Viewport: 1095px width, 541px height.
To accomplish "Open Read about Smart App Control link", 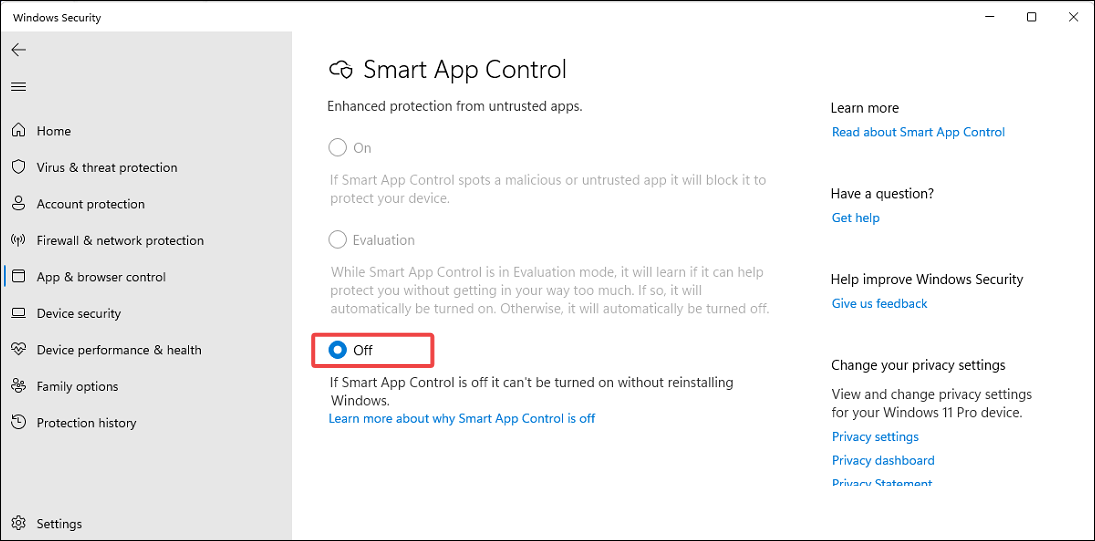I will coord(918,132).
